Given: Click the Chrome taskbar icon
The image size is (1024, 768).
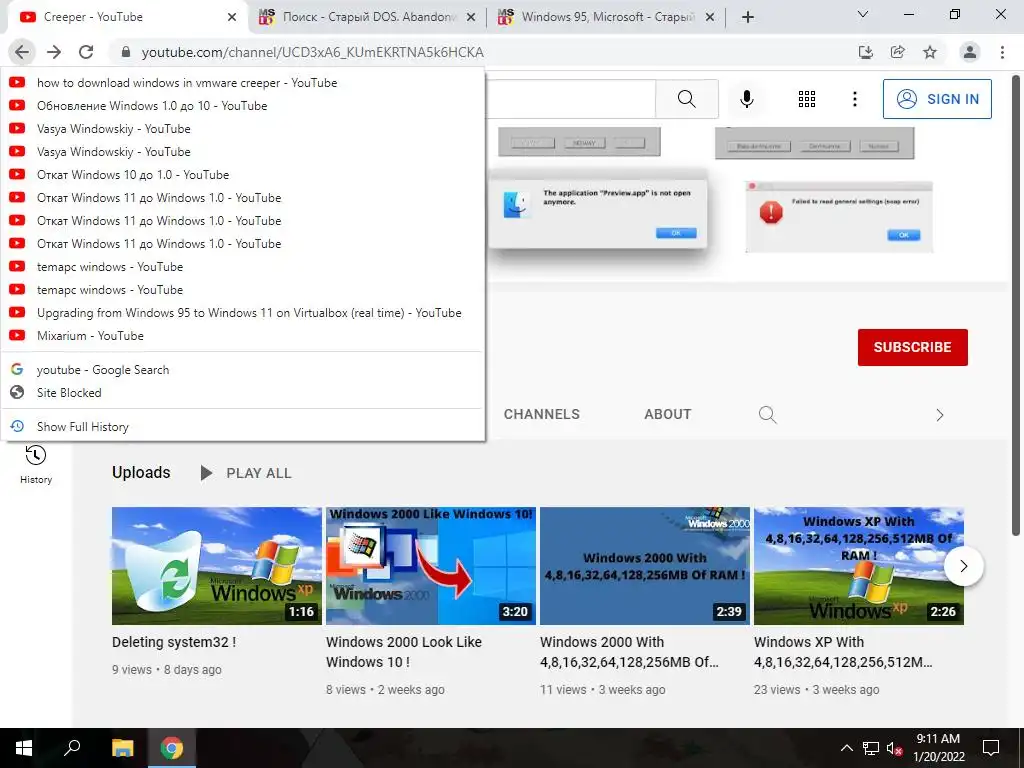Looking at the screenshot, I should 172,748.
